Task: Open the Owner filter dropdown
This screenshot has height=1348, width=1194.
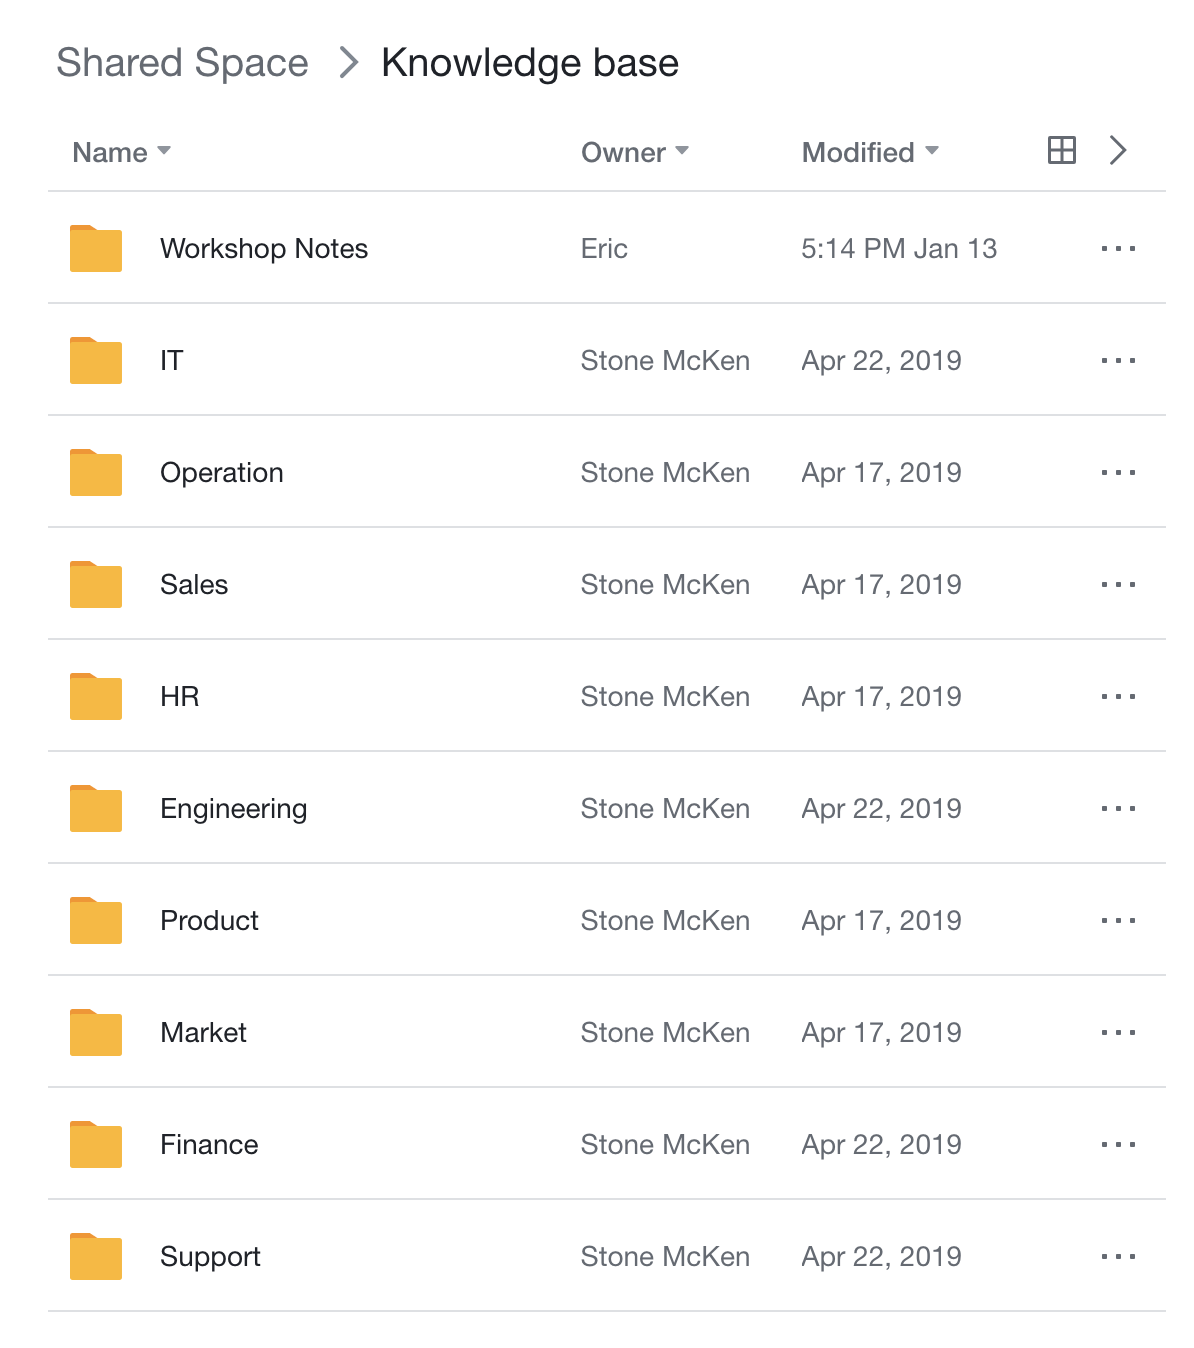Action: tap(635, 152)
